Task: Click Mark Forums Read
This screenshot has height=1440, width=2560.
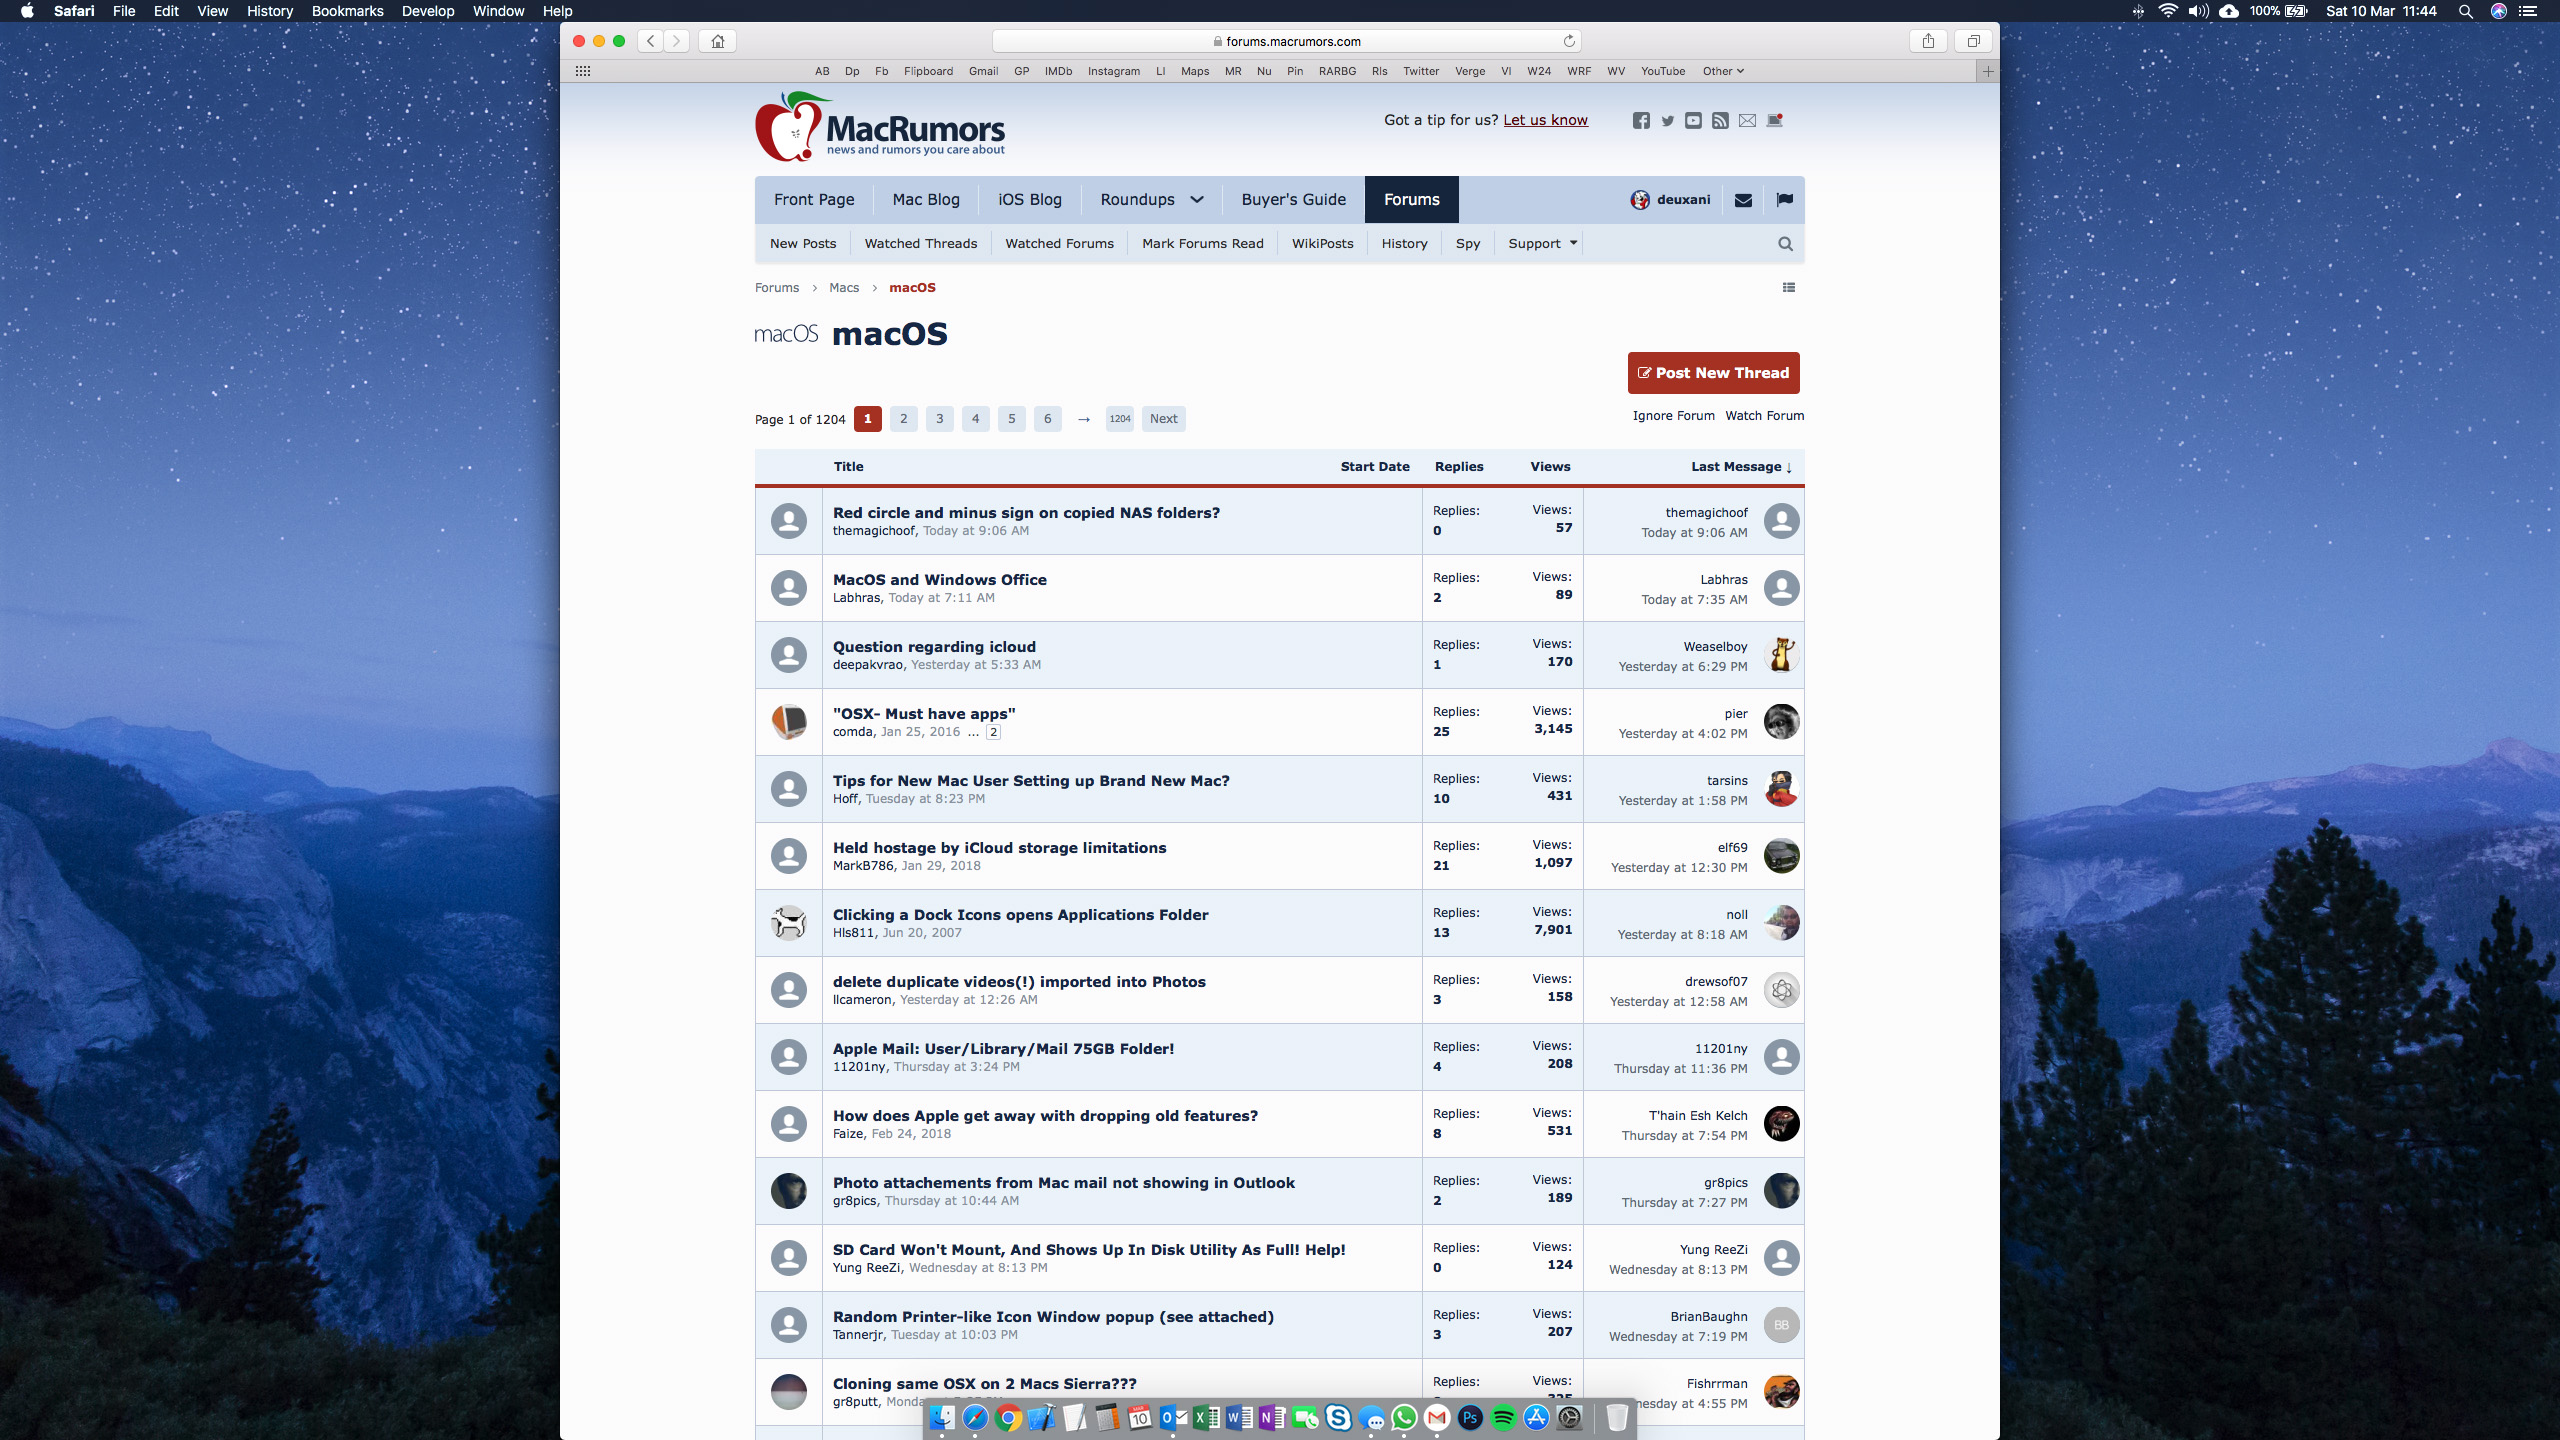Action: 1203,243
